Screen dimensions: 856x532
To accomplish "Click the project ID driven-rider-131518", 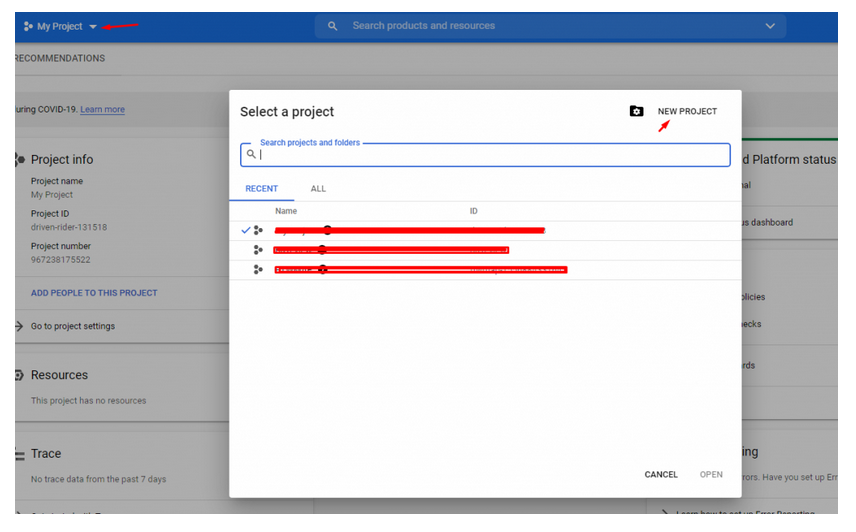I will 69,228.
